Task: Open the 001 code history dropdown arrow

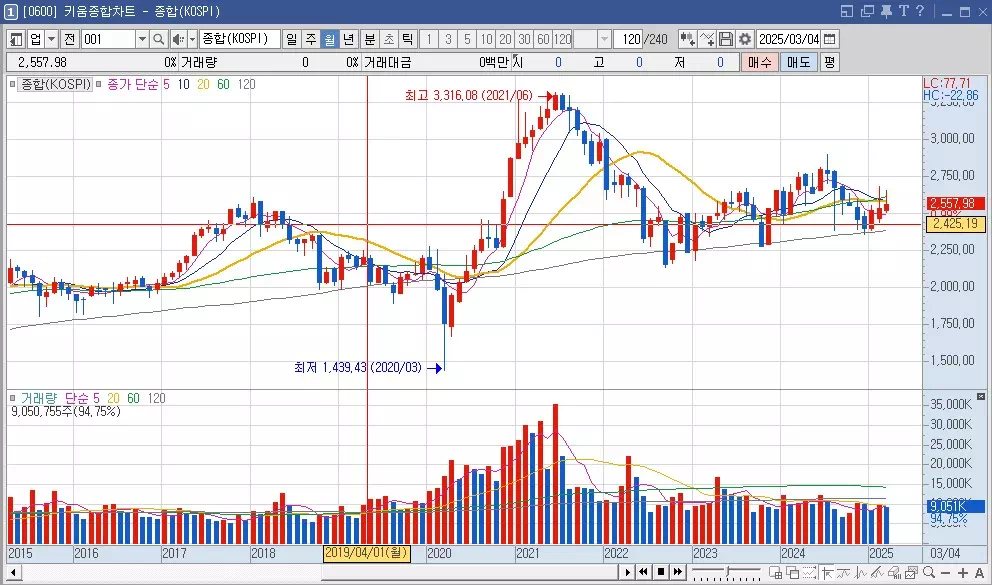Action: pos(141,39)
